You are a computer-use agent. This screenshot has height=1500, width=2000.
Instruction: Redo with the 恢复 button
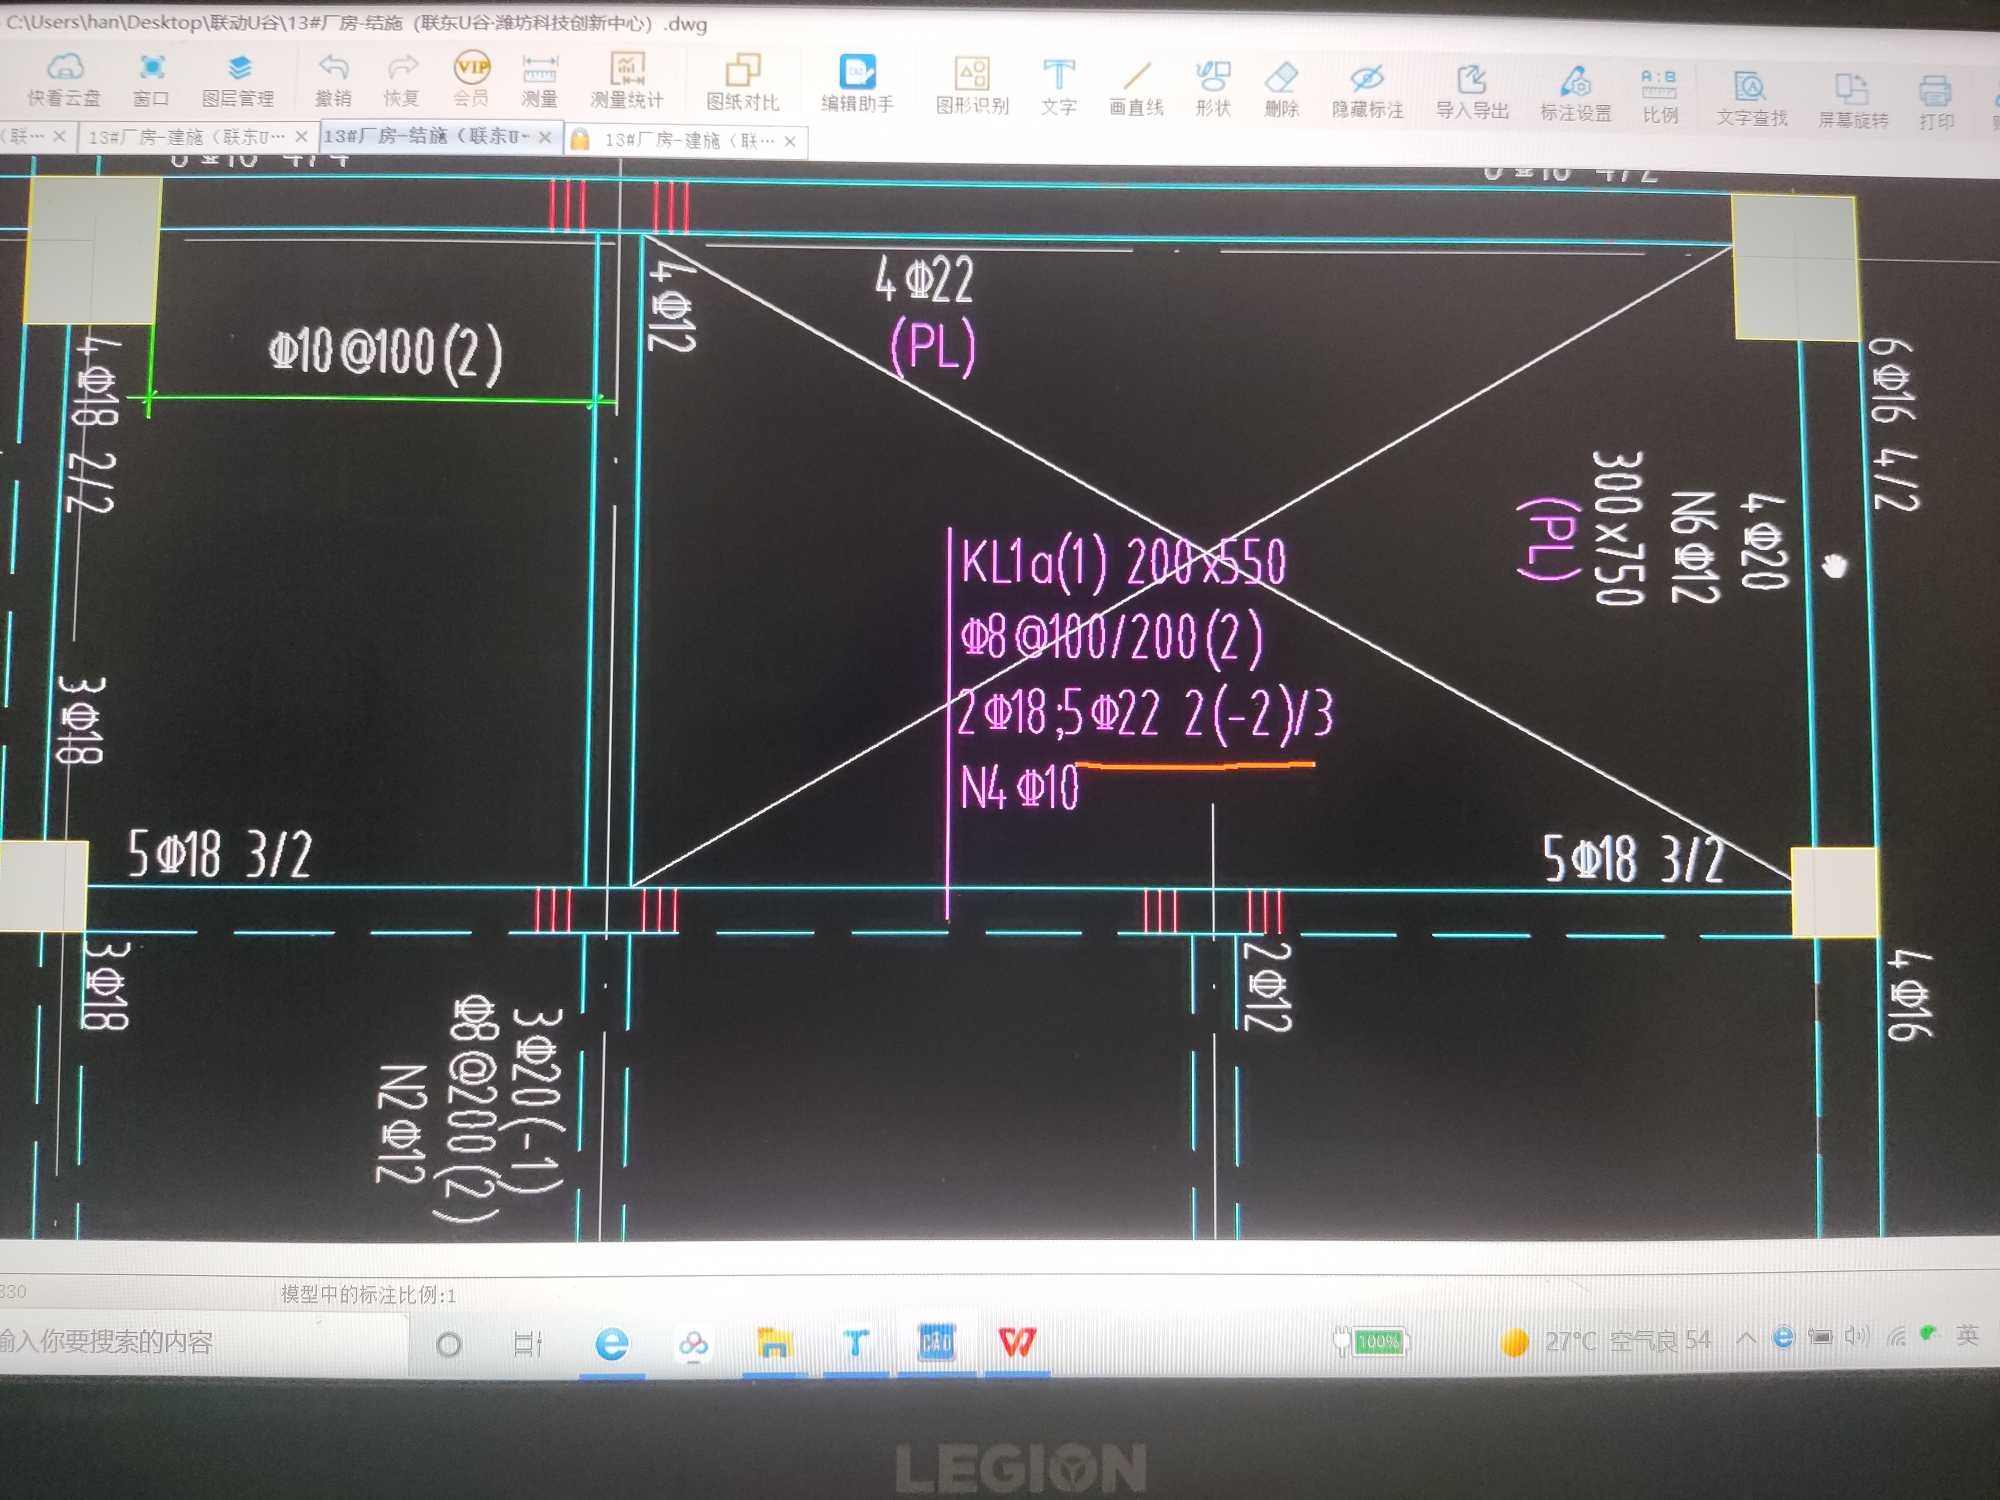click(x=401, y=80)
